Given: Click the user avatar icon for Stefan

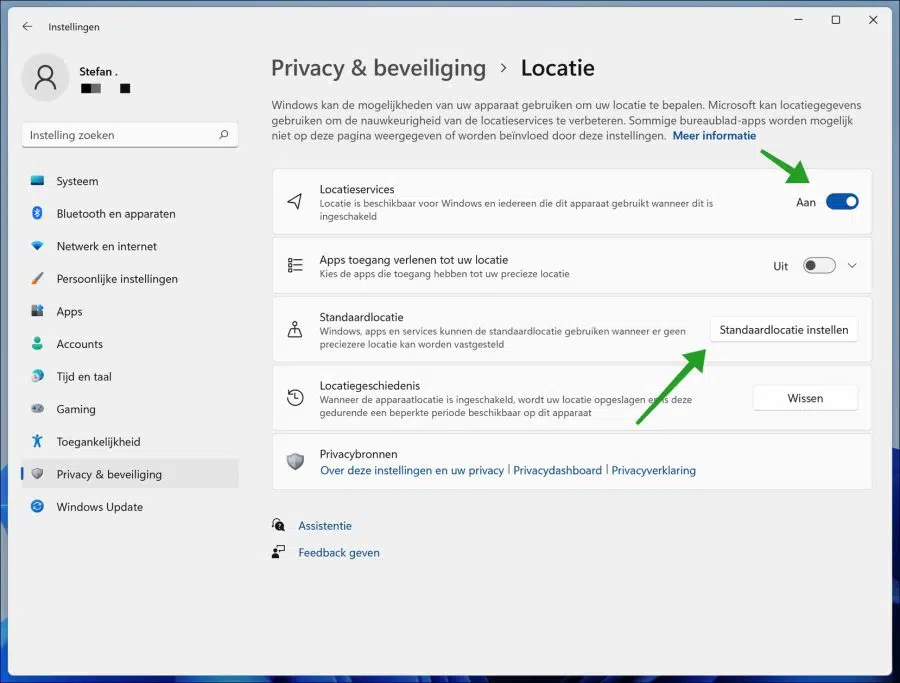Looking at the screenshot, I should click(45, 77).
